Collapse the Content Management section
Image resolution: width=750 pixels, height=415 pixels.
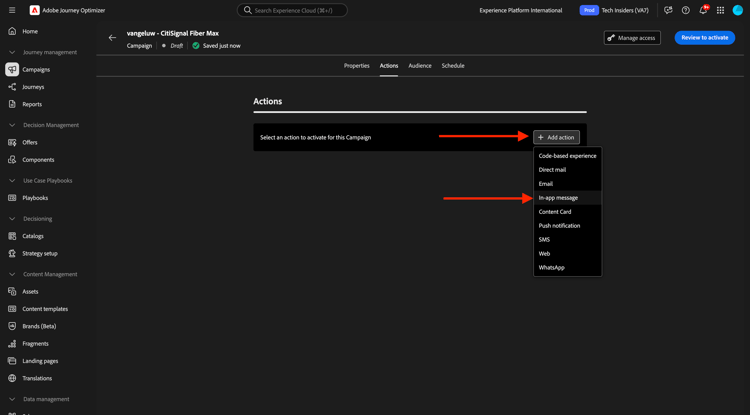(x=12, y=274)
